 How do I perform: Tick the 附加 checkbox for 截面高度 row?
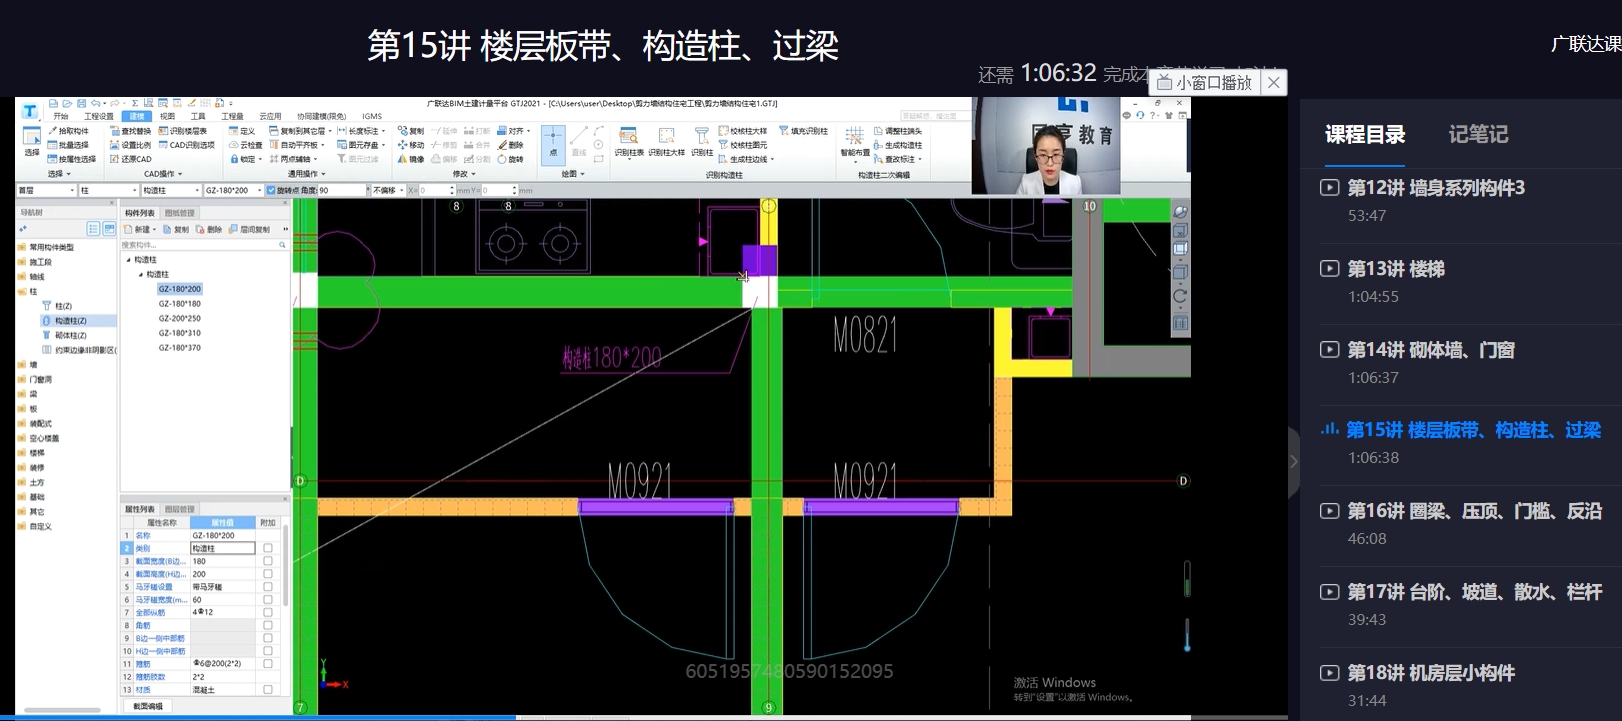pyautogui.click(x=268, y=574)
